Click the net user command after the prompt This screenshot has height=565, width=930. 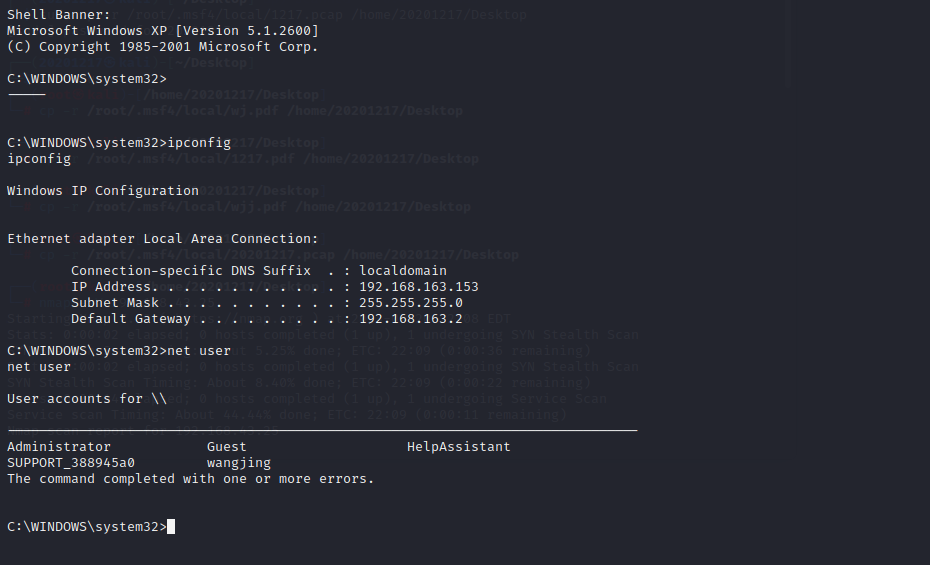coord(199,351)
